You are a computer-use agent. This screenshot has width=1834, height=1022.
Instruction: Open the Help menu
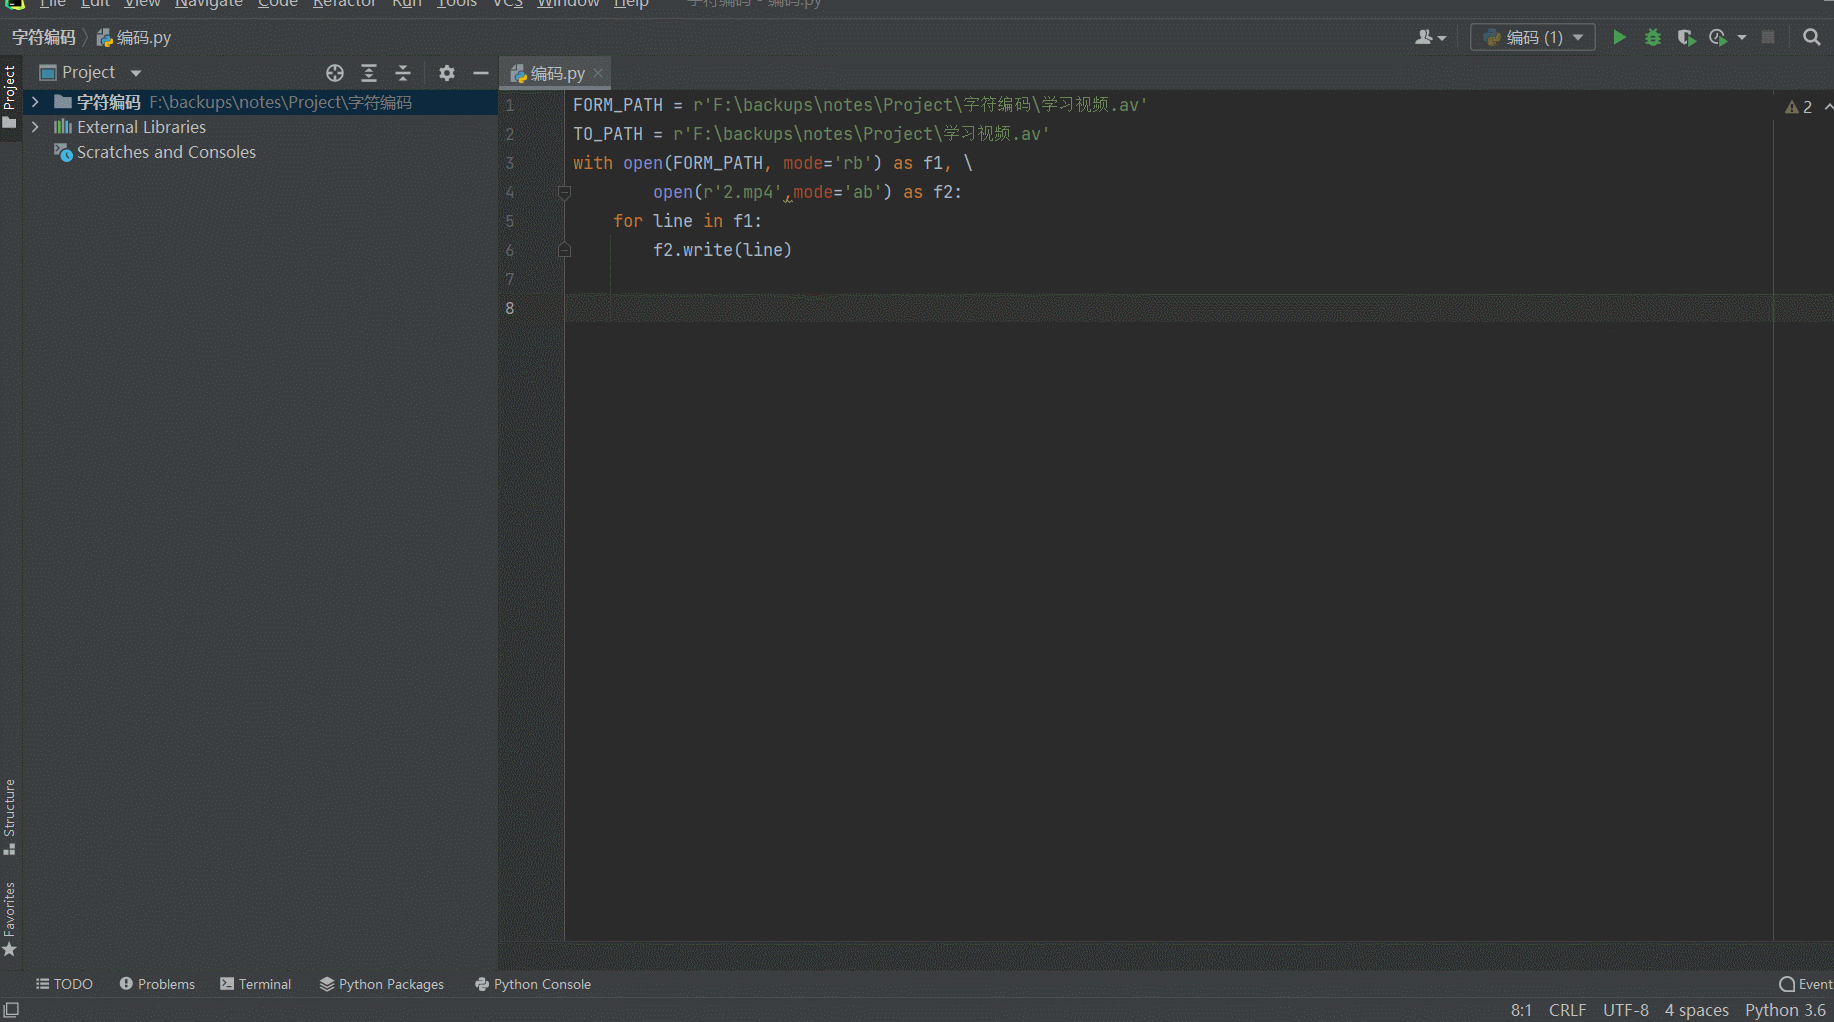click(631, 4)
